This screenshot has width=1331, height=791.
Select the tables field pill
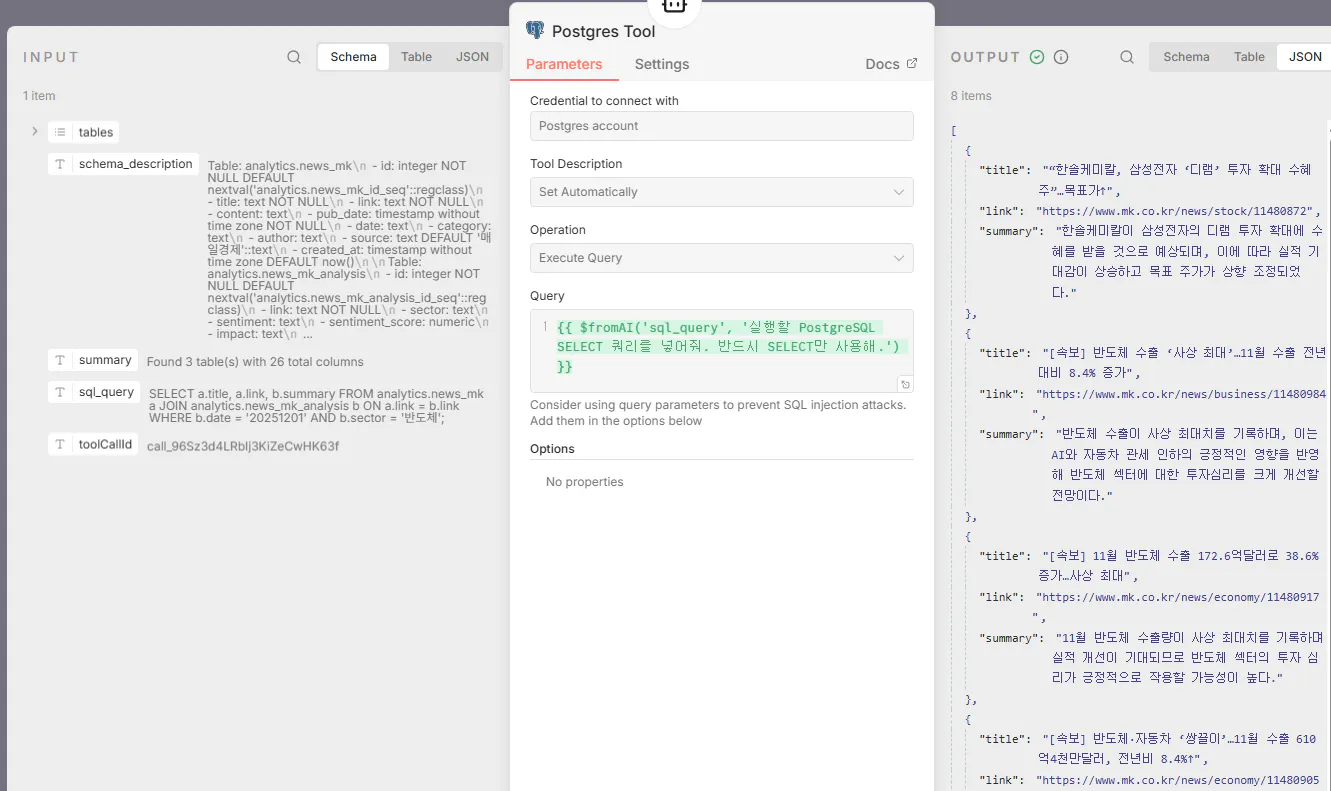click(84, 132)
